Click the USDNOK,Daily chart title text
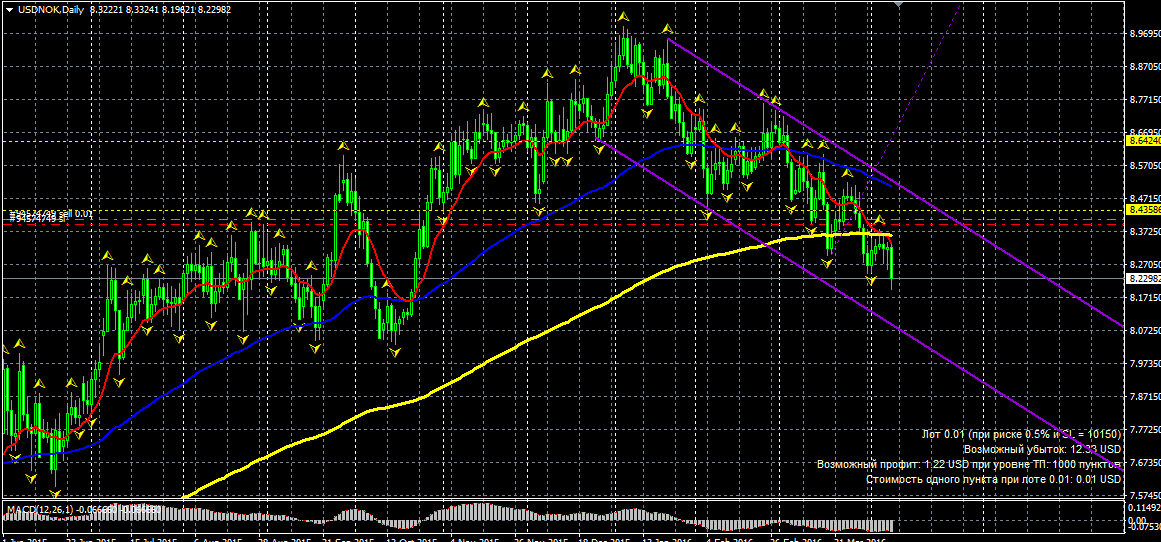This screenshot has width=1161, height=542. [x=49, y=9]
